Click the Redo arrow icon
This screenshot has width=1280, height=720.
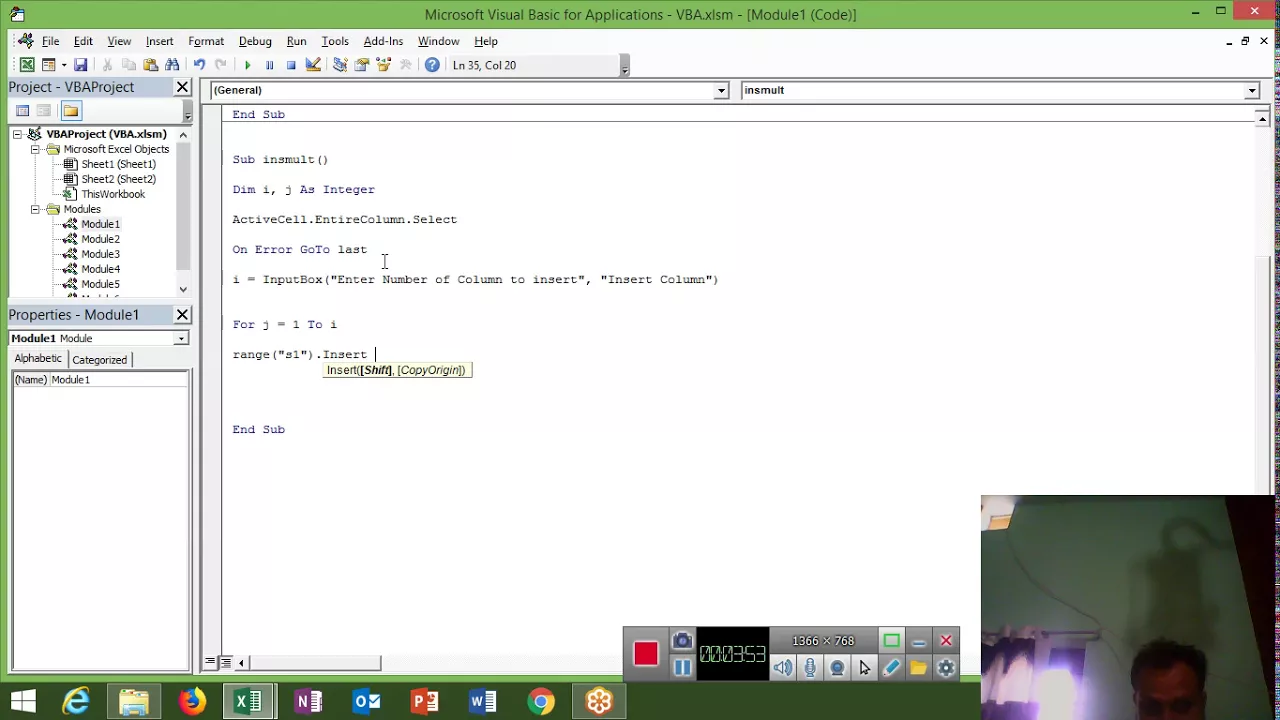click(x=221, y=65)
